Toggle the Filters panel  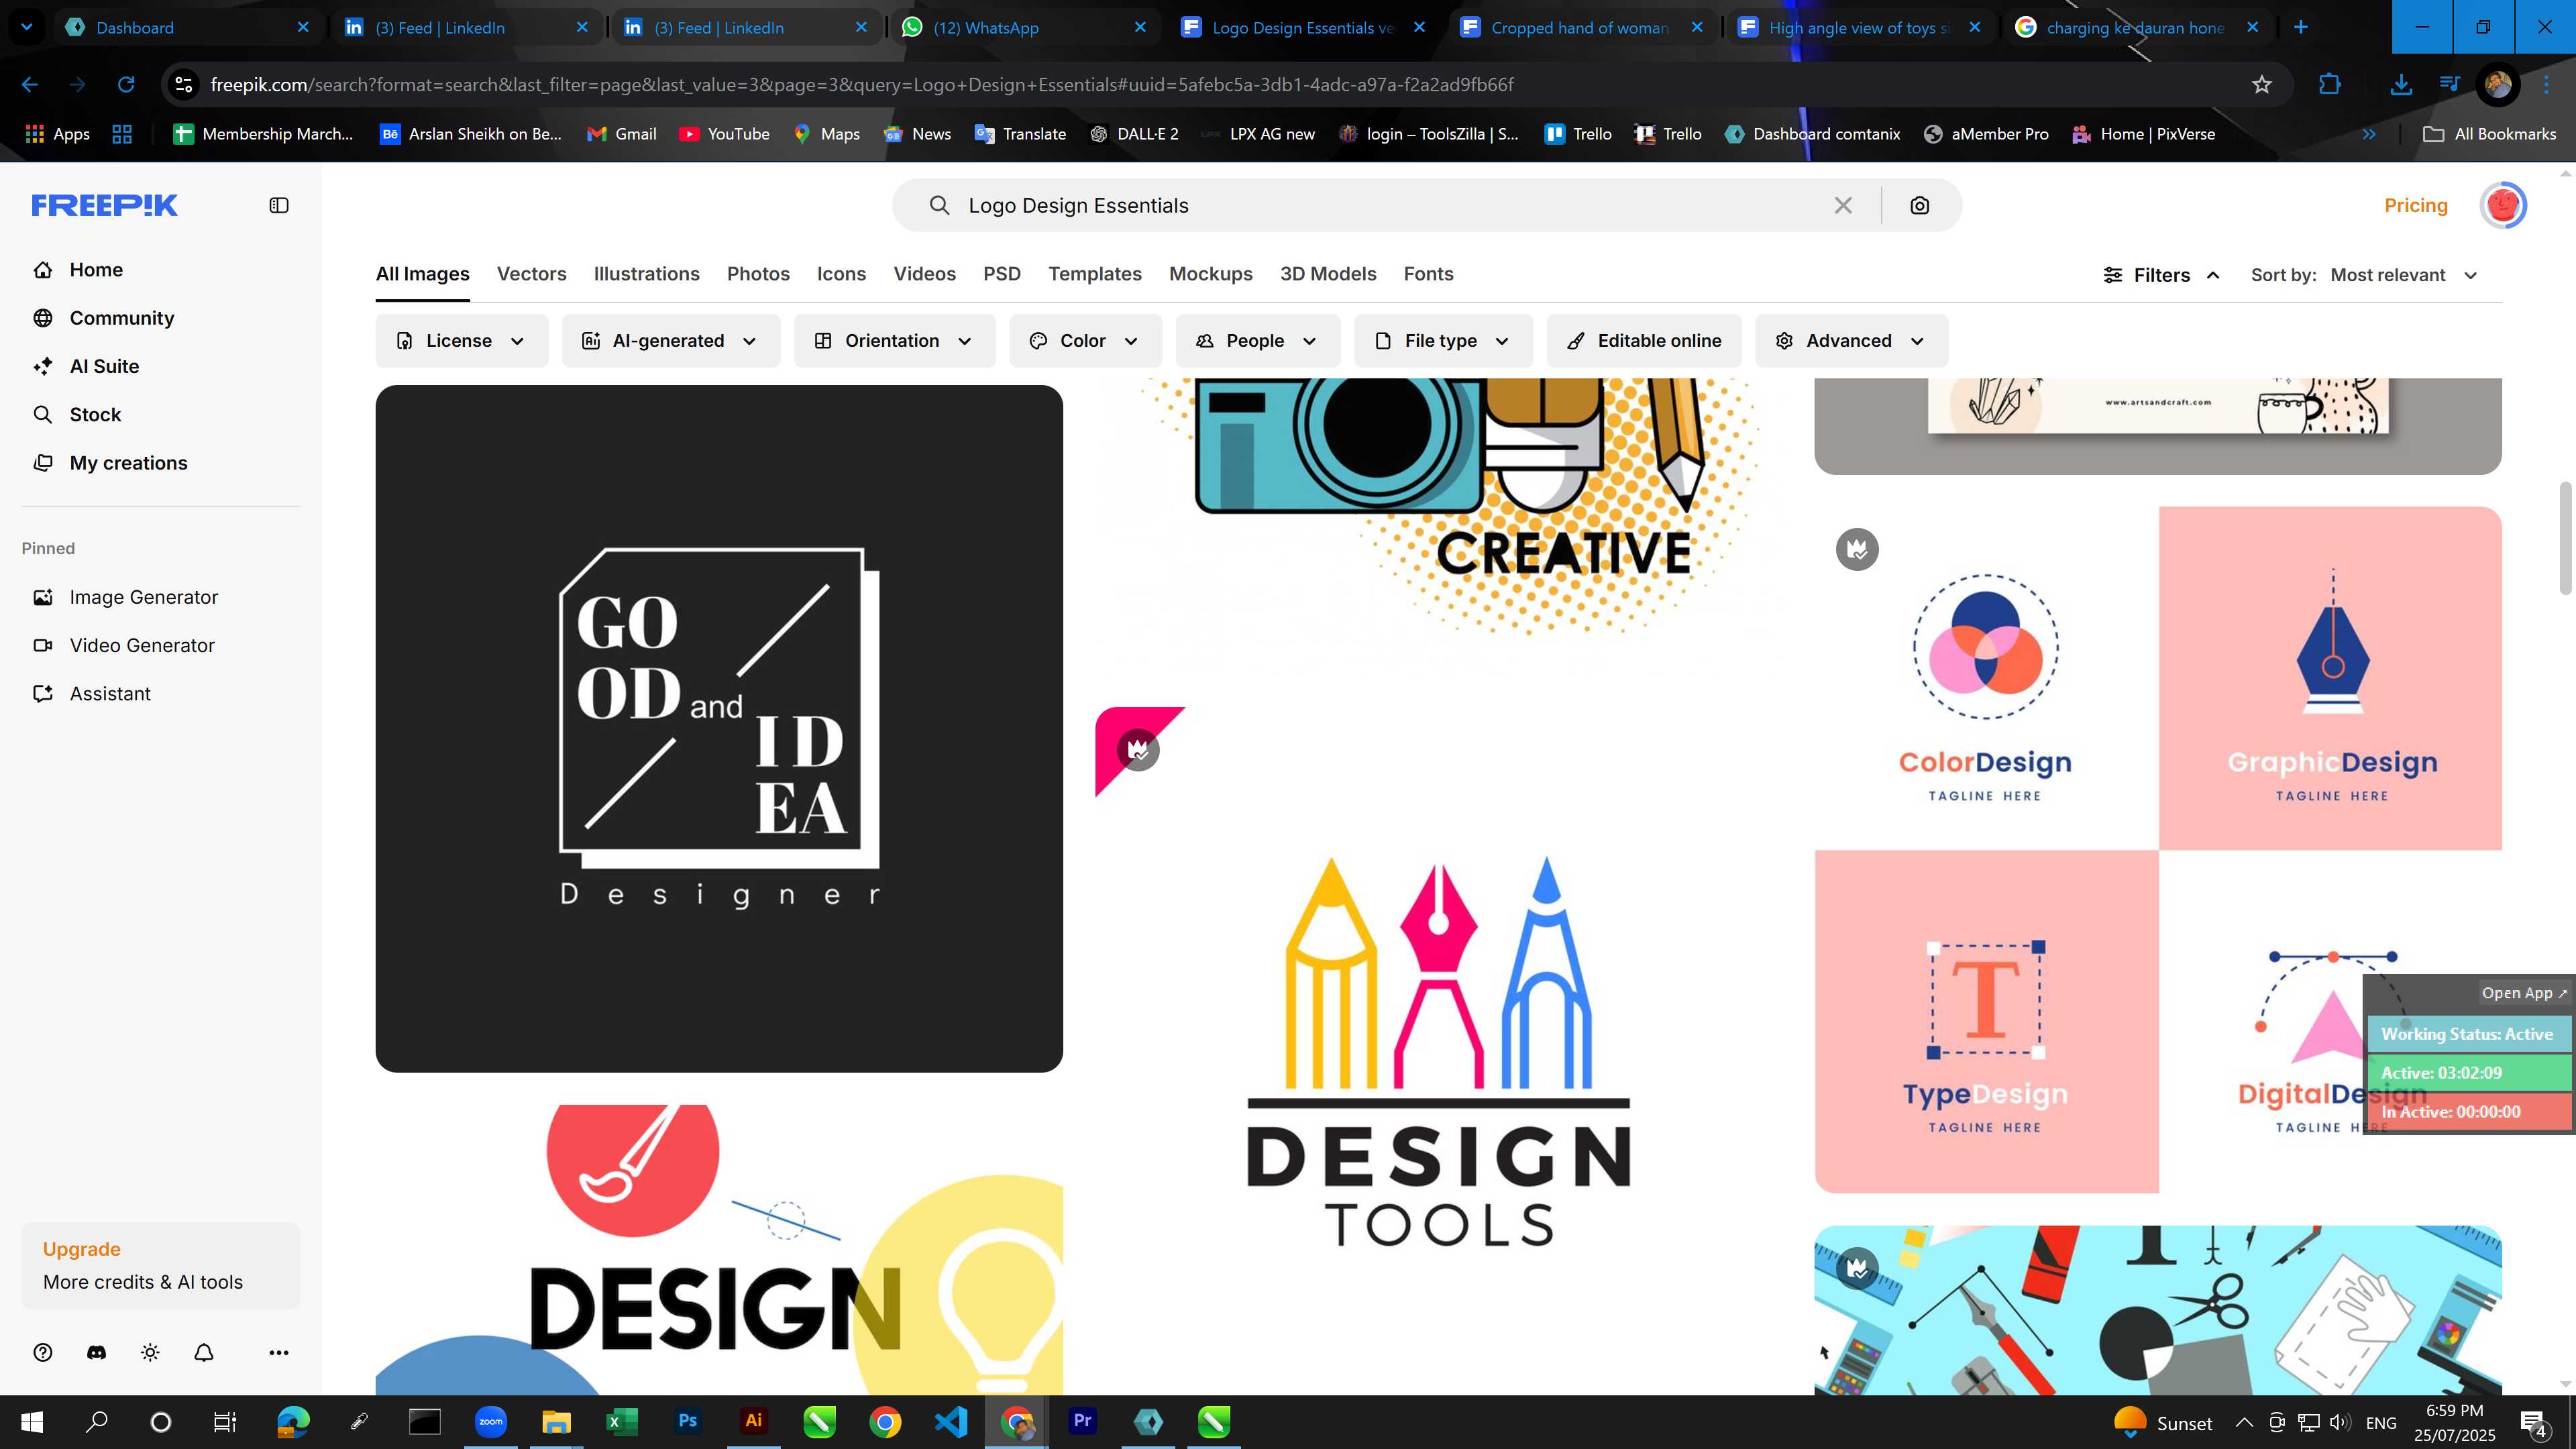pos(2161,275)
